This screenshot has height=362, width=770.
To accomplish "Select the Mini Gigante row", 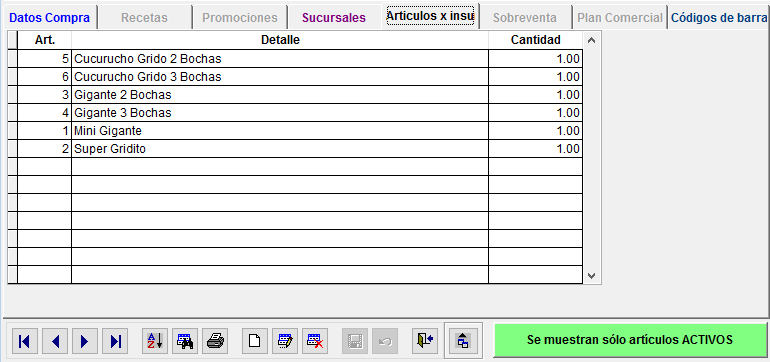I will 296,131.
